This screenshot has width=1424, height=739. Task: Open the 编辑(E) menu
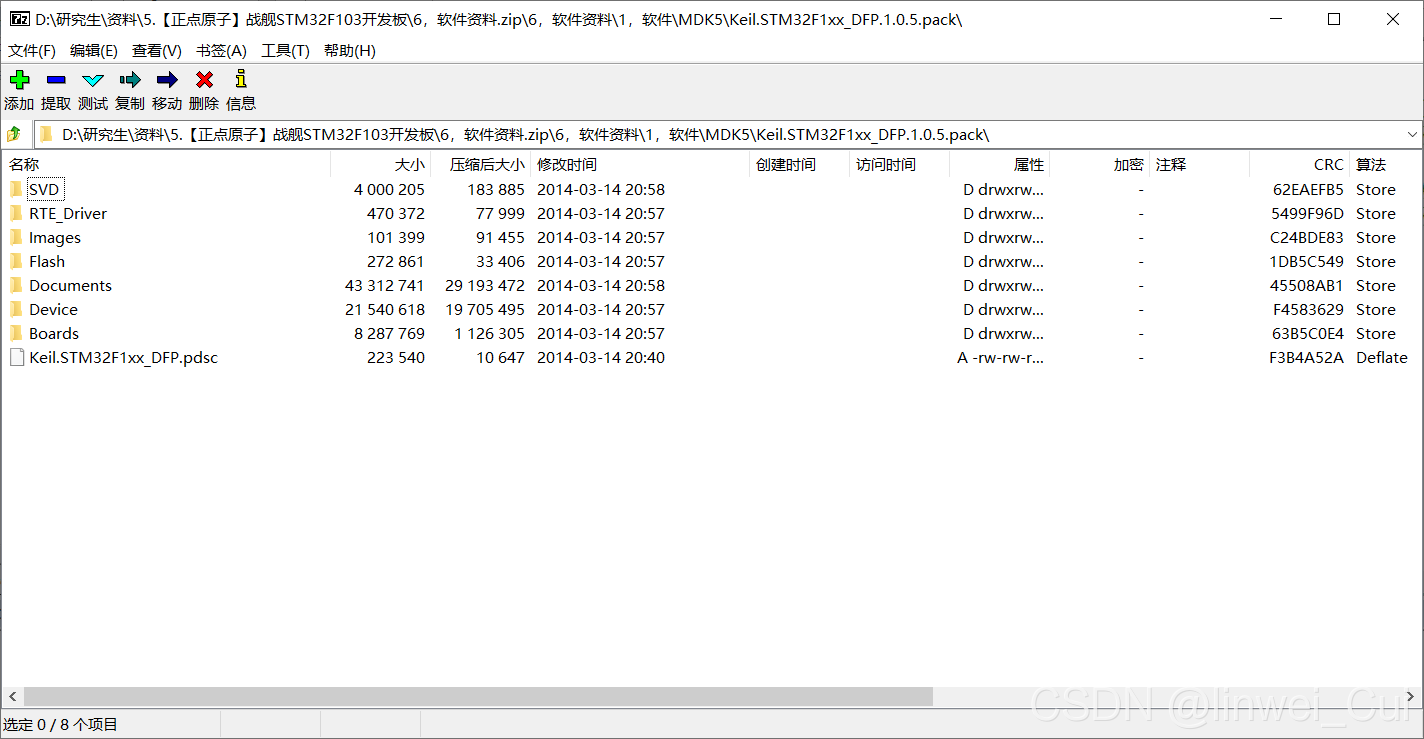pos(93,51)
